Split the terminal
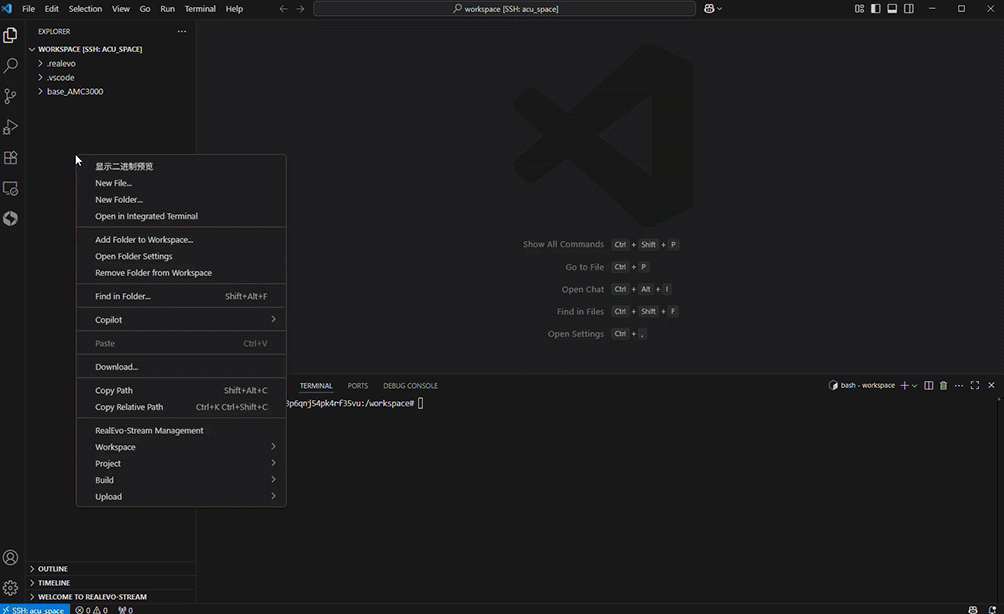This screenshot has height=614, width=1004. click(928, 385)
